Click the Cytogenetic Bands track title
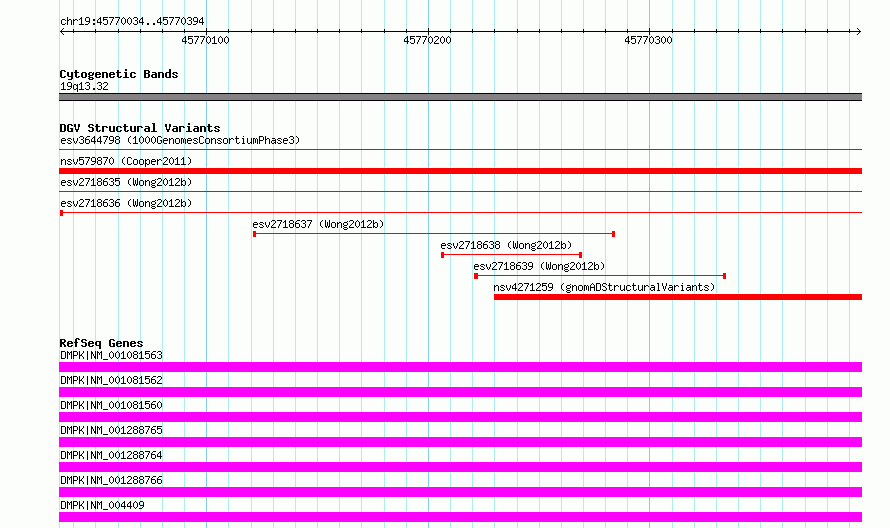The image size is (890, 528). (x=119, y=74)
